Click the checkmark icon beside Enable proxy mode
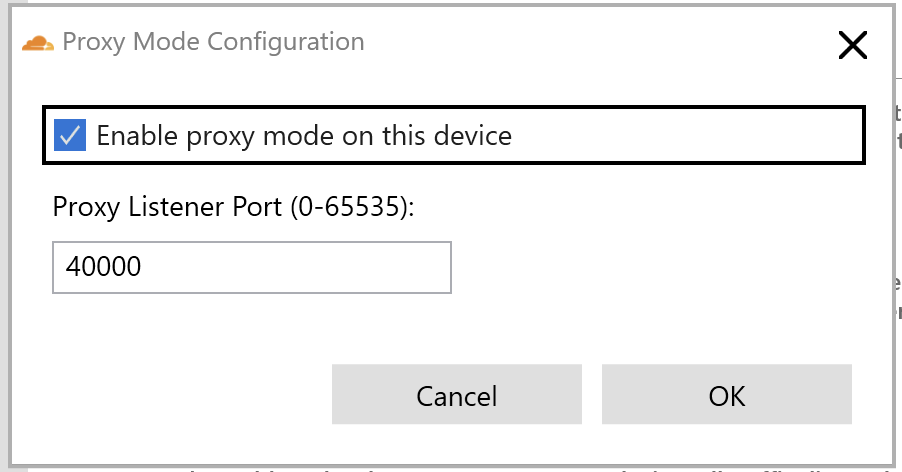The height and width of the screenshot is (472, 902). [x=70, y=135]
